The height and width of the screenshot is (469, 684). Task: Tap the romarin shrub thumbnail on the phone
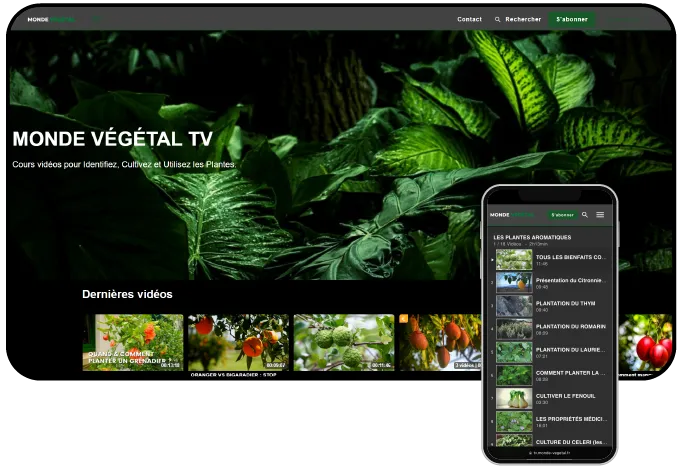[x=514, y=329]
